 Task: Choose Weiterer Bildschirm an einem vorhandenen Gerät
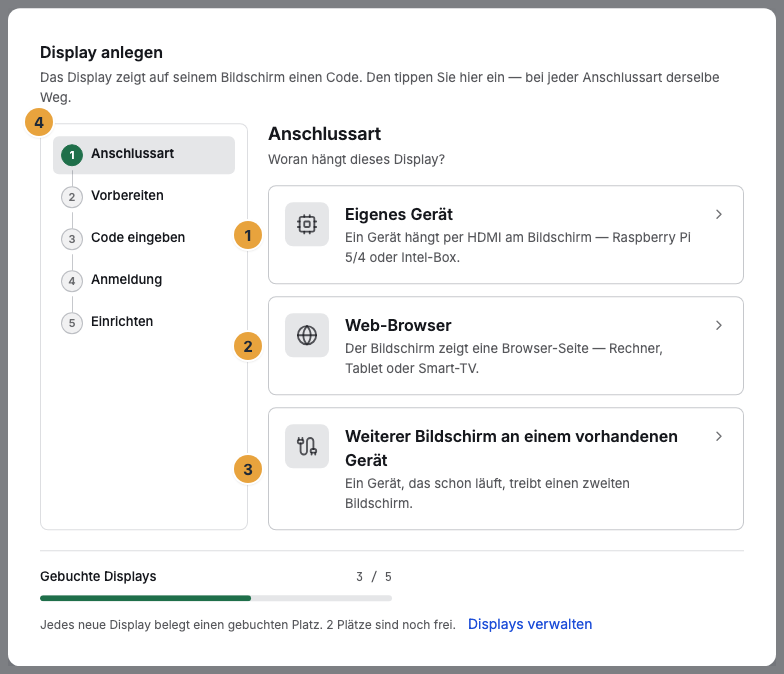(511, 448)
